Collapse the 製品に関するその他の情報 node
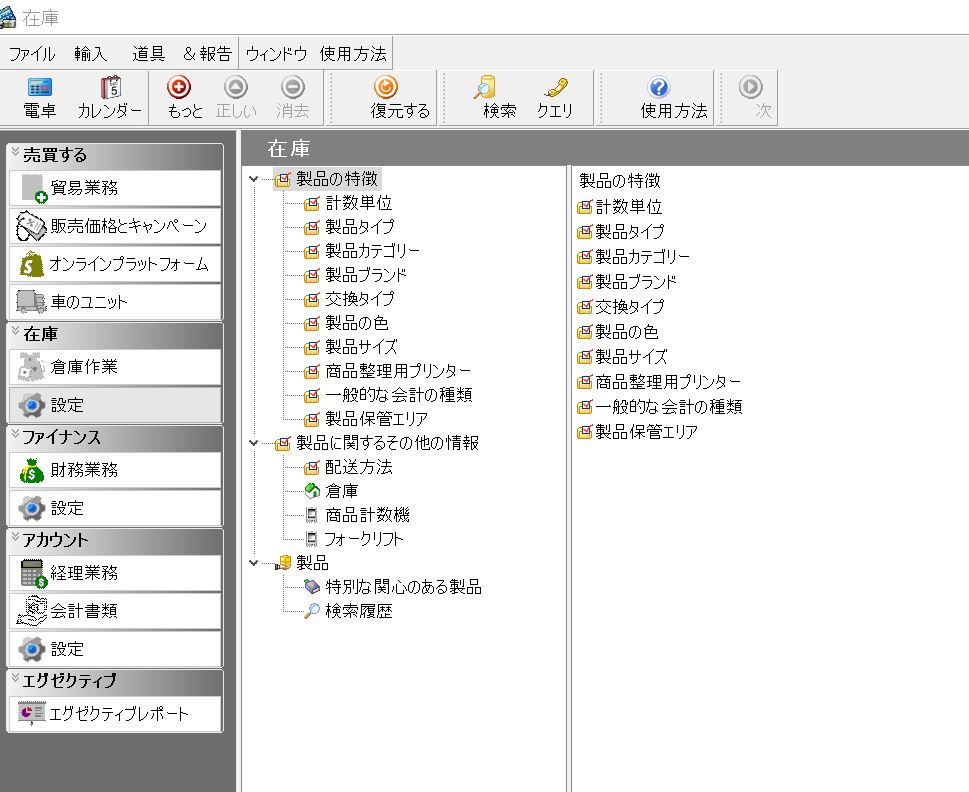Viewport: 969px width, 792px height. coord(254,443)
